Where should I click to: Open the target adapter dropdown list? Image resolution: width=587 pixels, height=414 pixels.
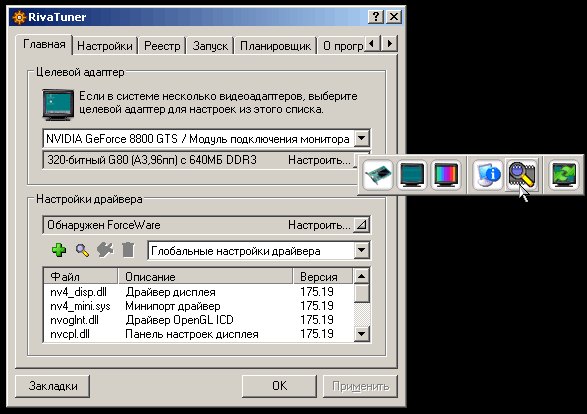pos(362,138)
